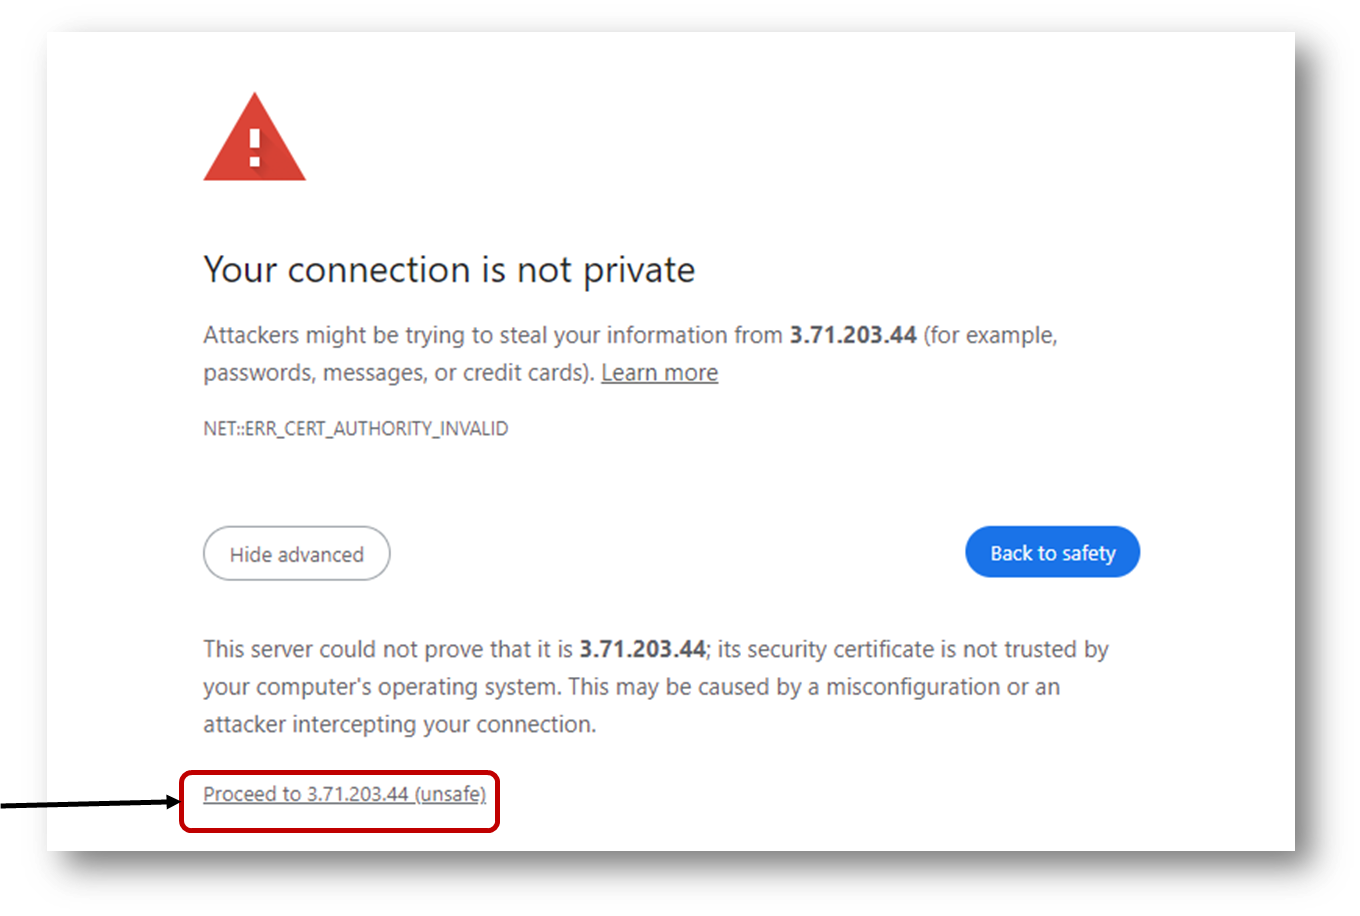Click the bold 3.71.203.44 in the attackers warning
The height and width of the screenshot is (916, 1360).
coord(853,335)
